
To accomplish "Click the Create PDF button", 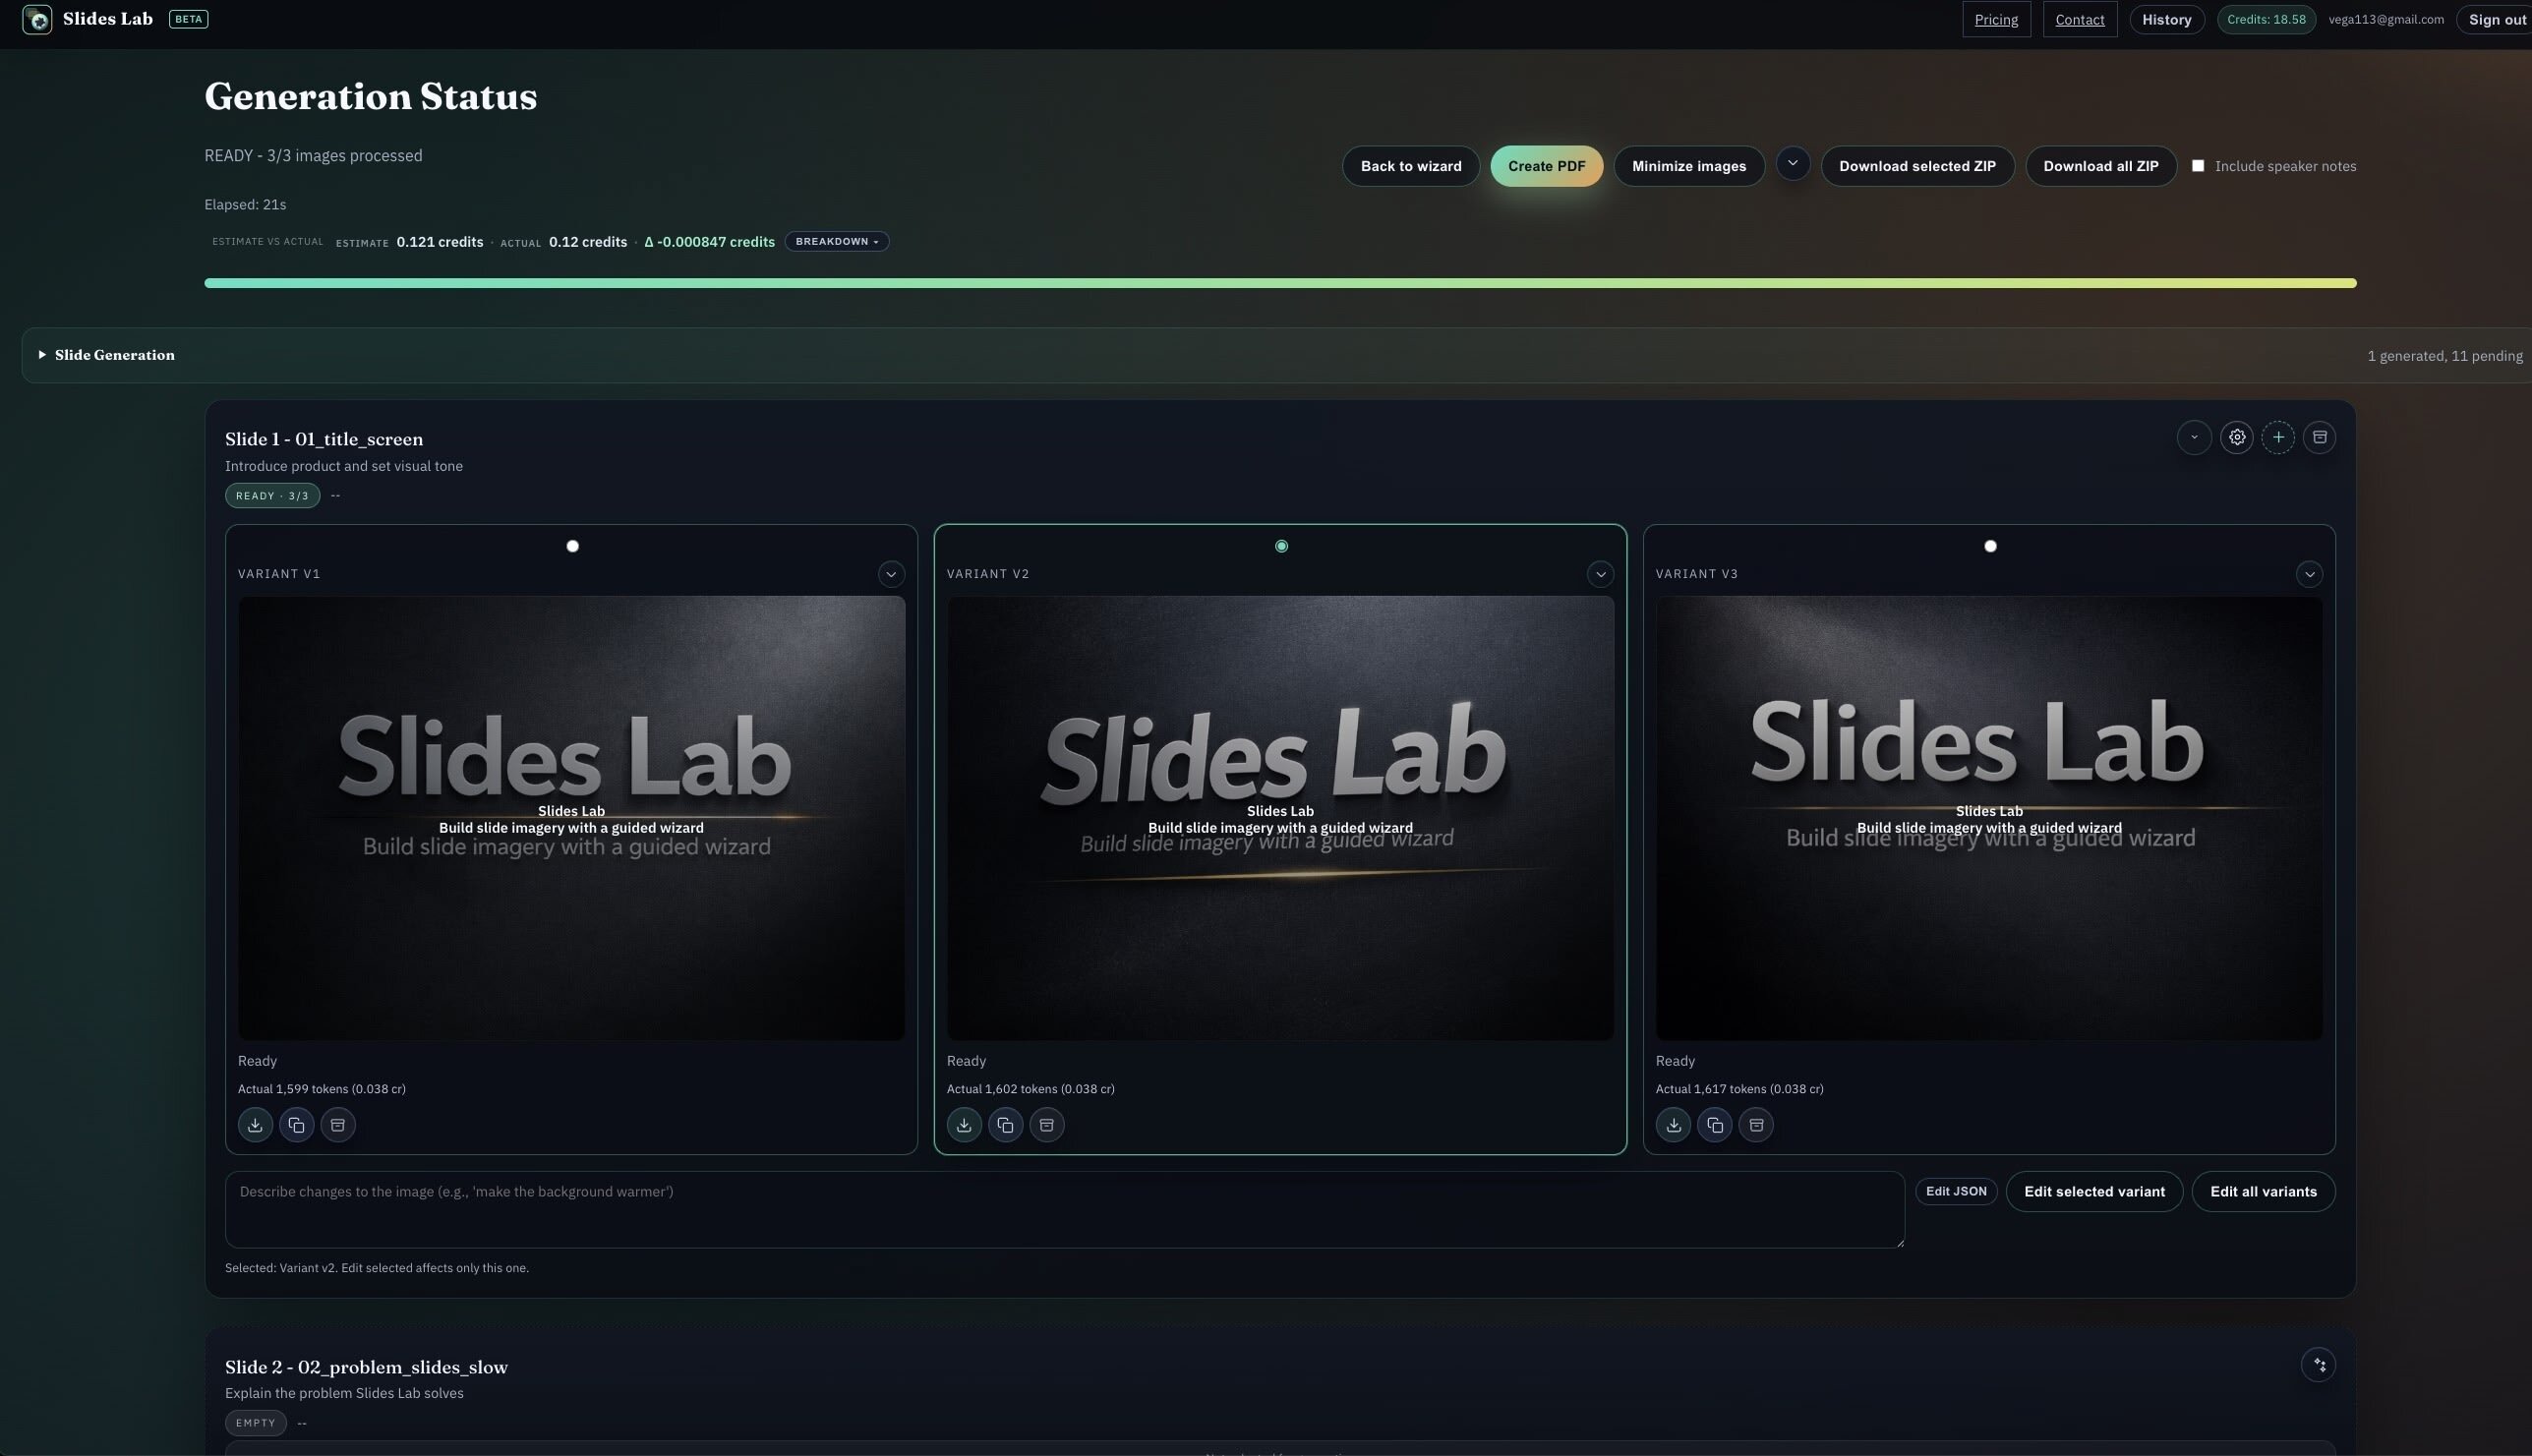I will pos(1546,165).
